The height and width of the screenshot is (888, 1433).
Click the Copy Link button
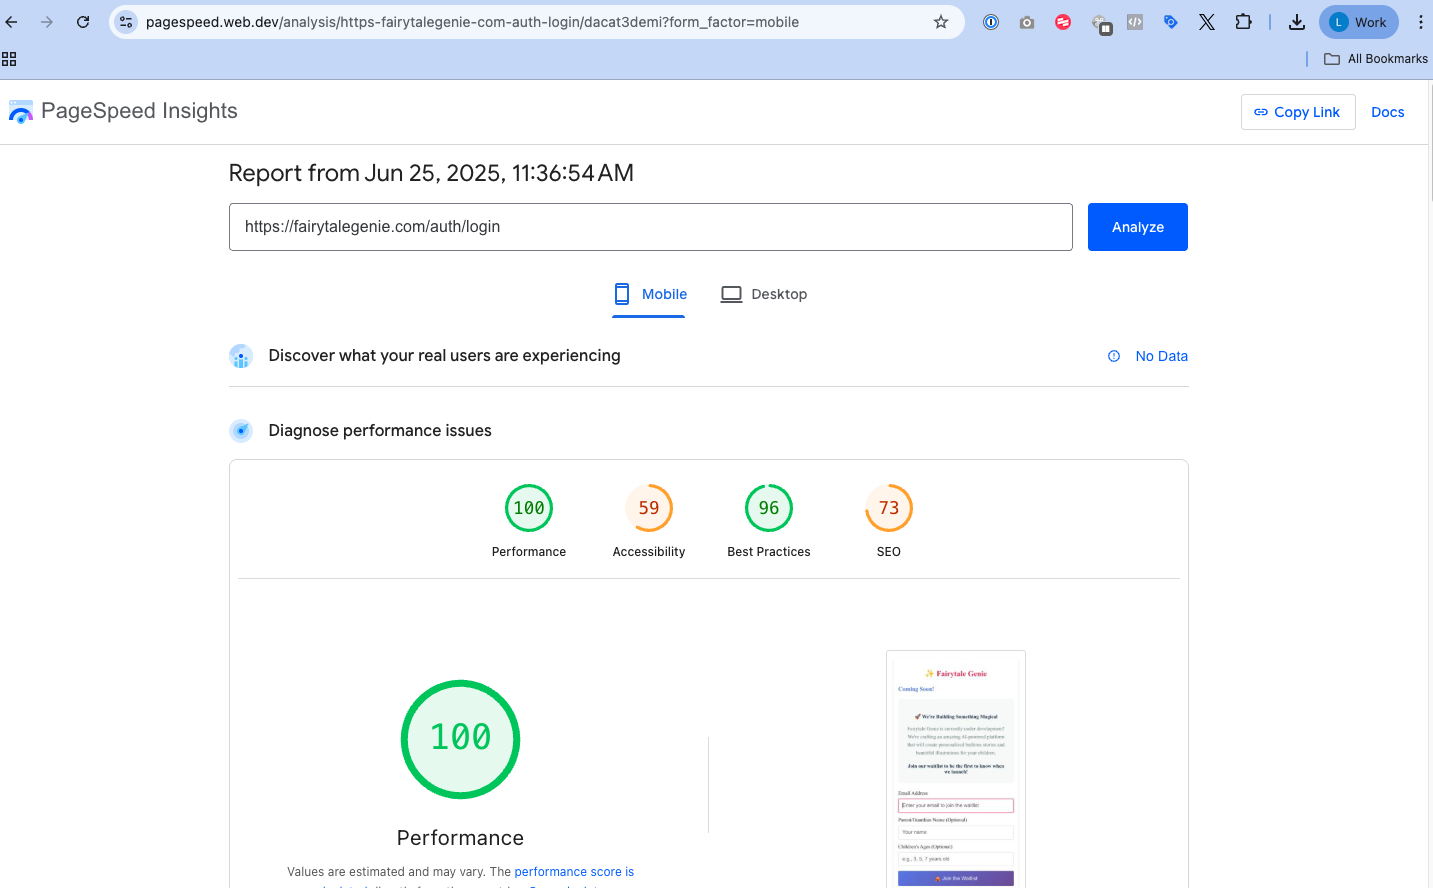point(1298,112)
